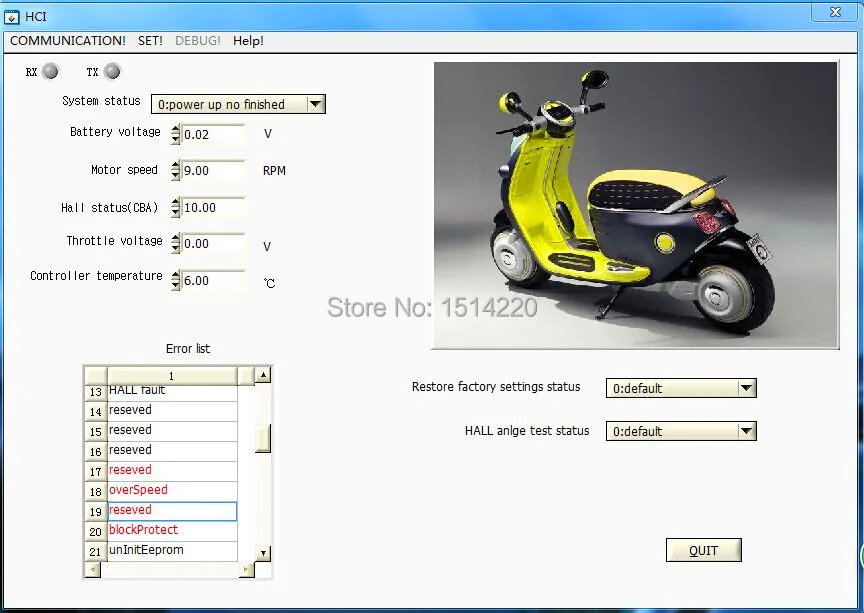Select error row 20 blockProtect
Viewport: 864px width, 613px height.
pos(172,531)
